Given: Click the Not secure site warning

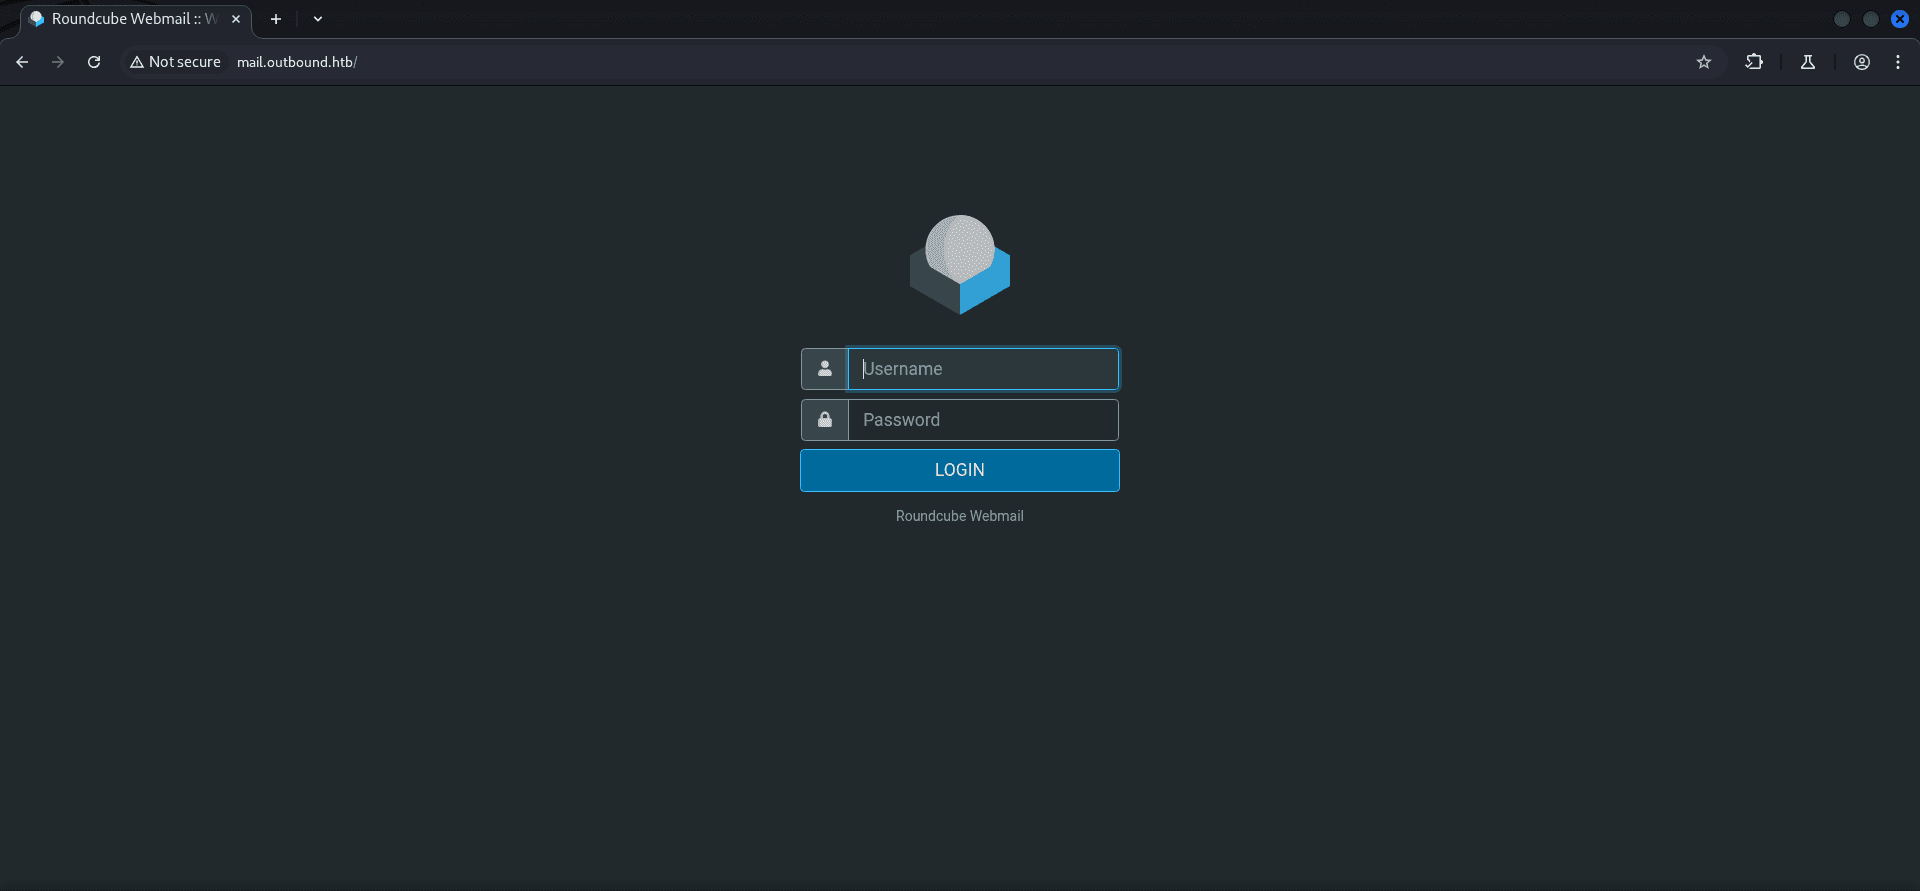Looking at the screenshot, I should point(176,62).
